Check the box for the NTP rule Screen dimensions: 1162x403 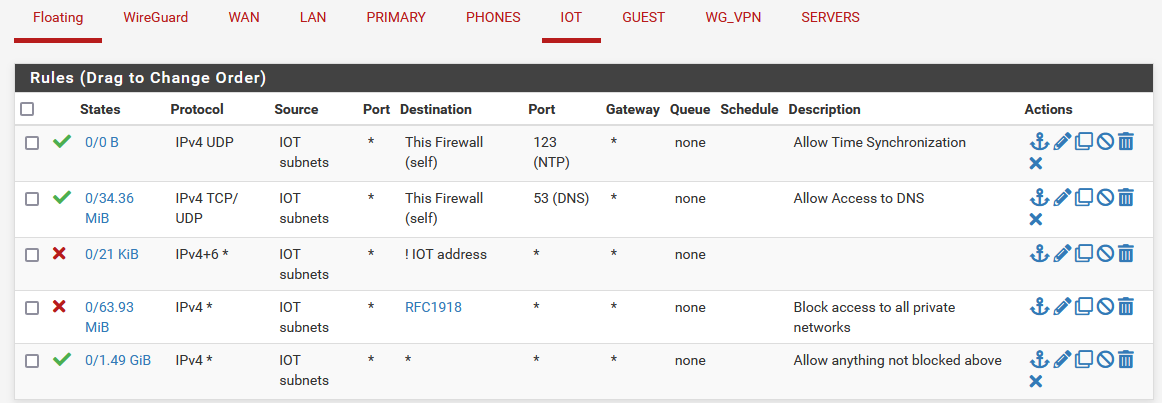(32, 143)
